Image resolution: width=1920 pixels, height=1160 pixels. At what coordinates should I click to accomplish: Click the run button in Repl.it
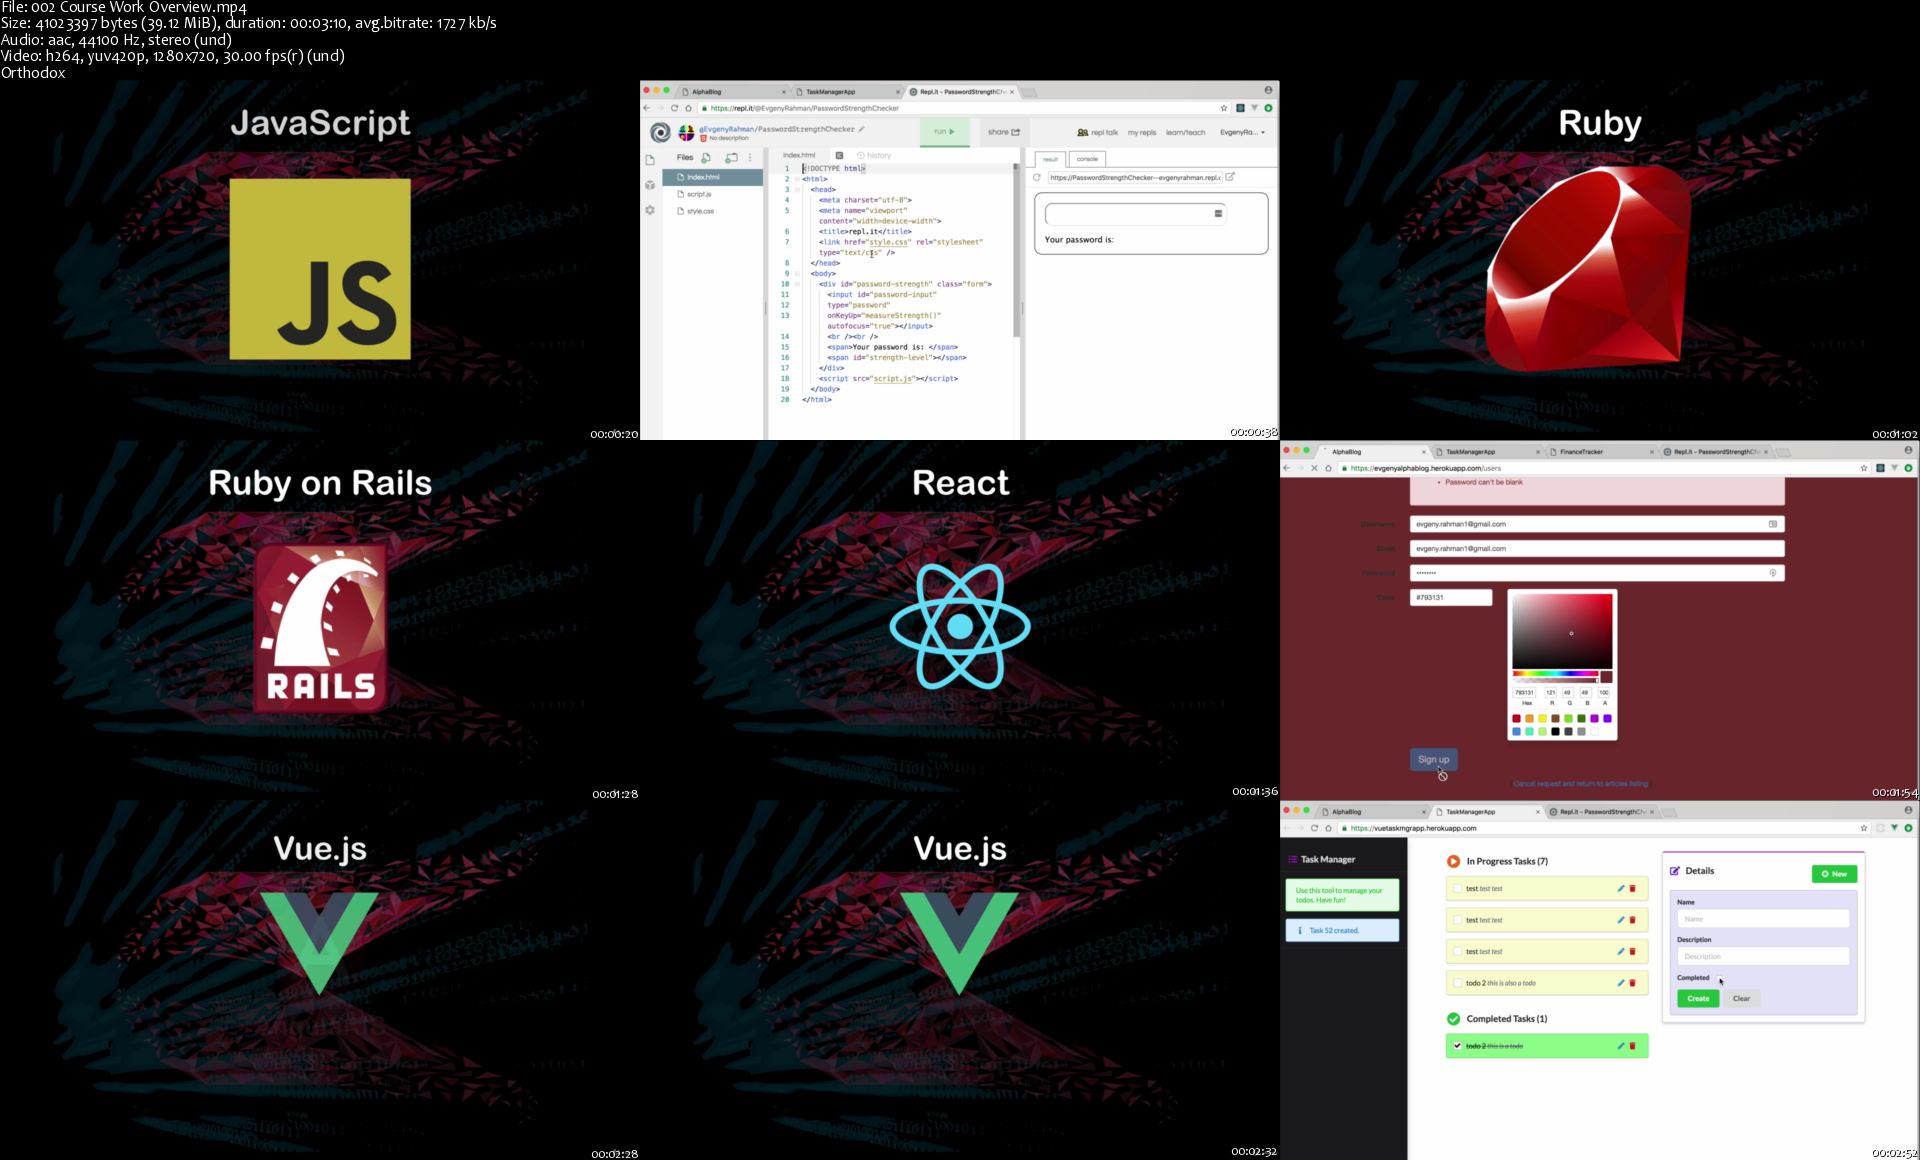944,132
